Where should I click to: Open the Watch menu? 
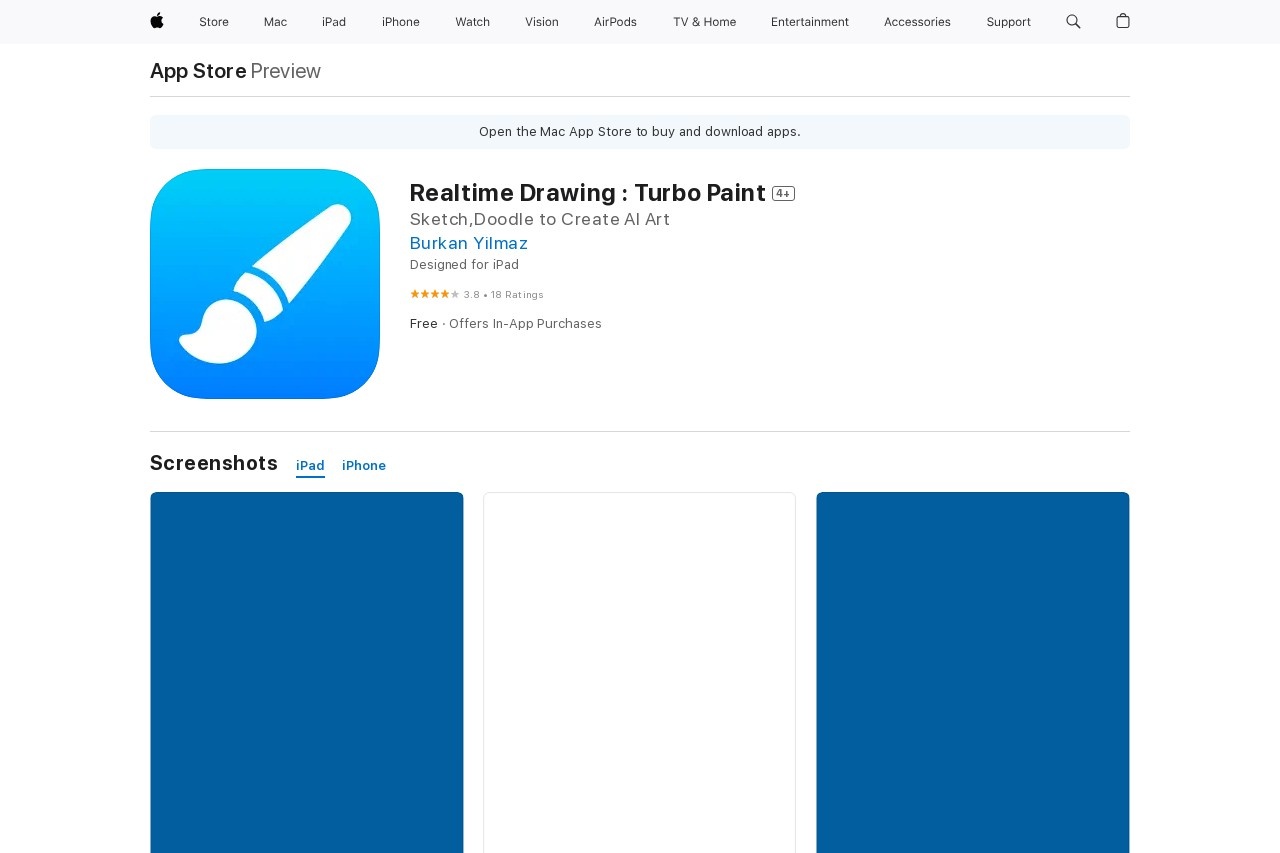[472, 22]
